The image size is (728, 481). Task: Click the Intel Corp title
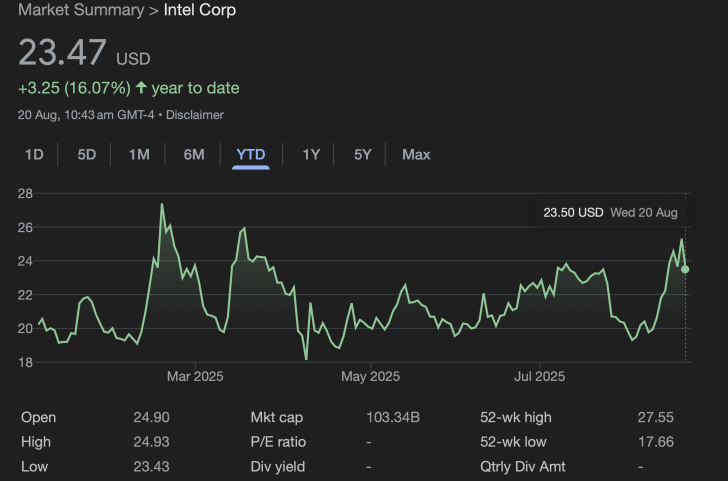200,10
